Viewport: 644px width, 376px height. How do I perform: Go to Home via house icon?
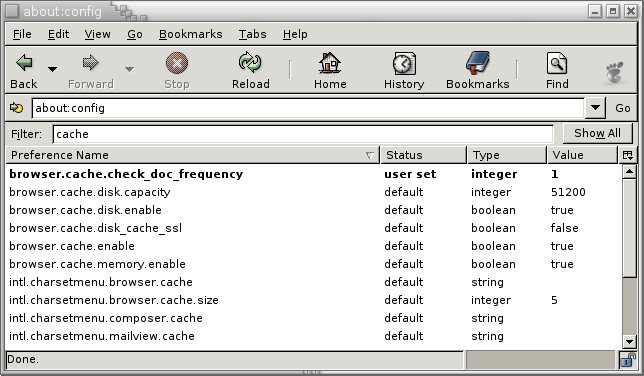(330, 63)
